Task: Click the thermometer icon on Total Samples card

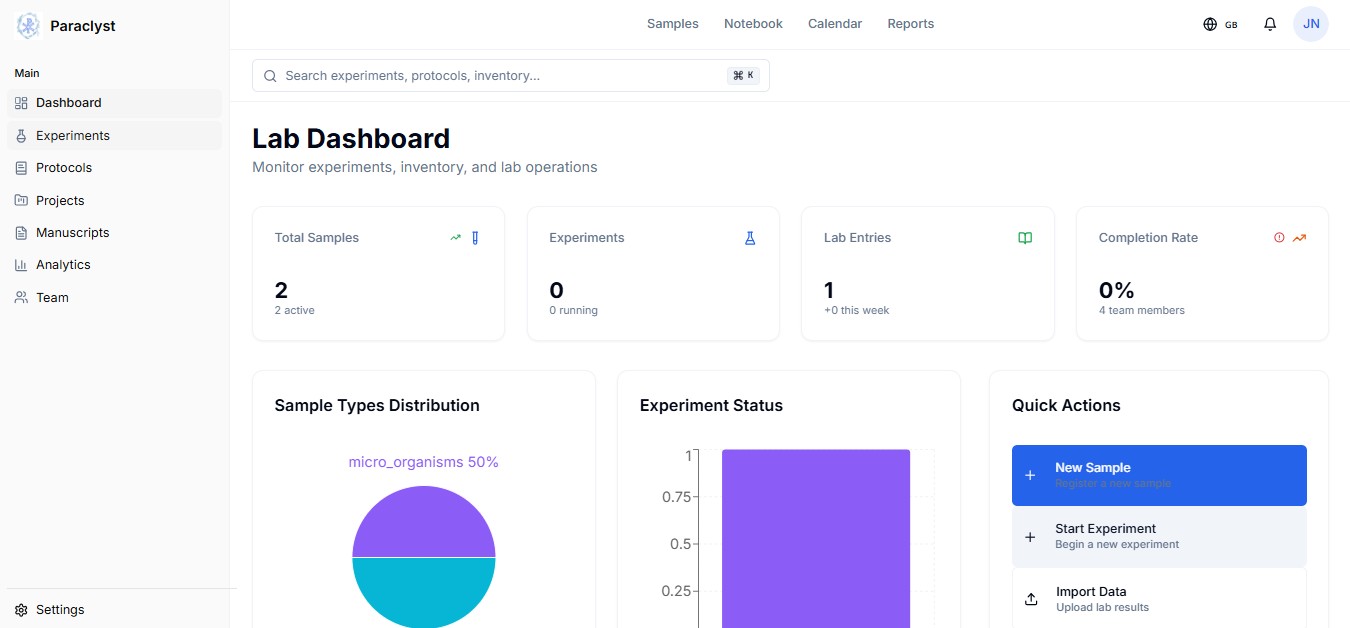Action: [x=475, y=238]
